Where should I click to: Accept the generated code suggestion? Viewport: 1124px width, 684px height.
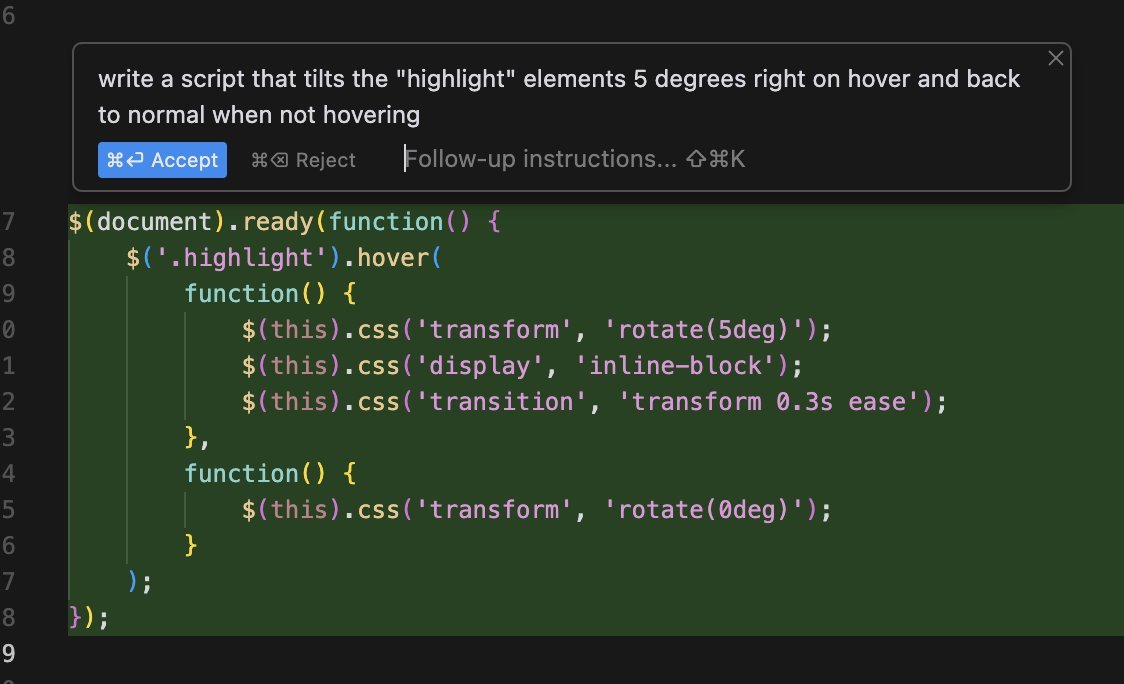click(x=162, y=160)
